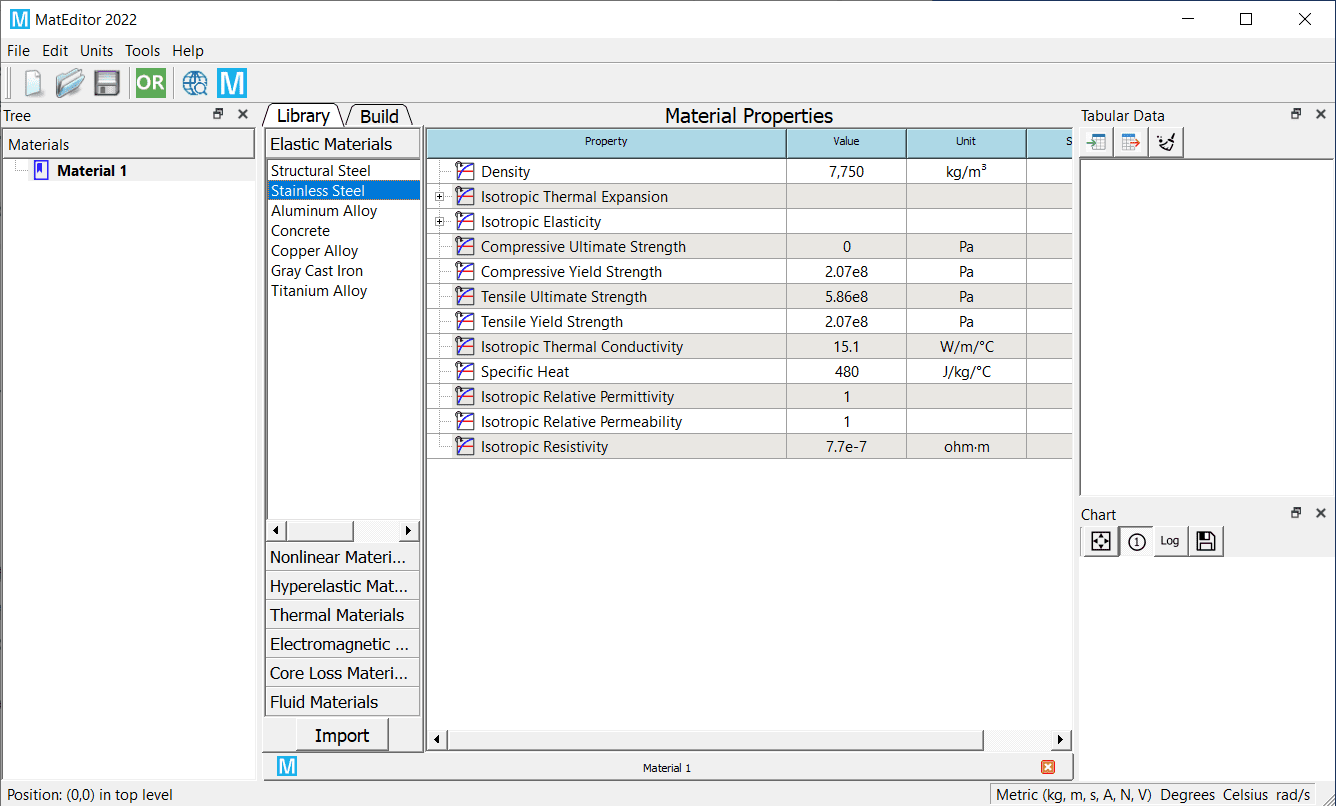Click the Metric units status bar entry
The height and width of the screenshot is (806, 1336).
(x=1075, y=795)
